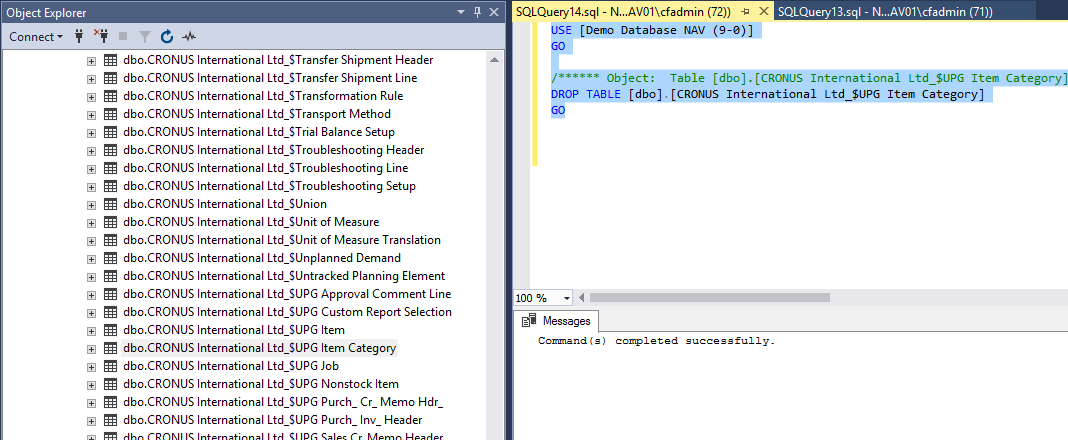Refresh Object Explorer with the circular arrow icon
This screenshot has width=1068, height=440.
pyautogui.click(x=167, y=37)
